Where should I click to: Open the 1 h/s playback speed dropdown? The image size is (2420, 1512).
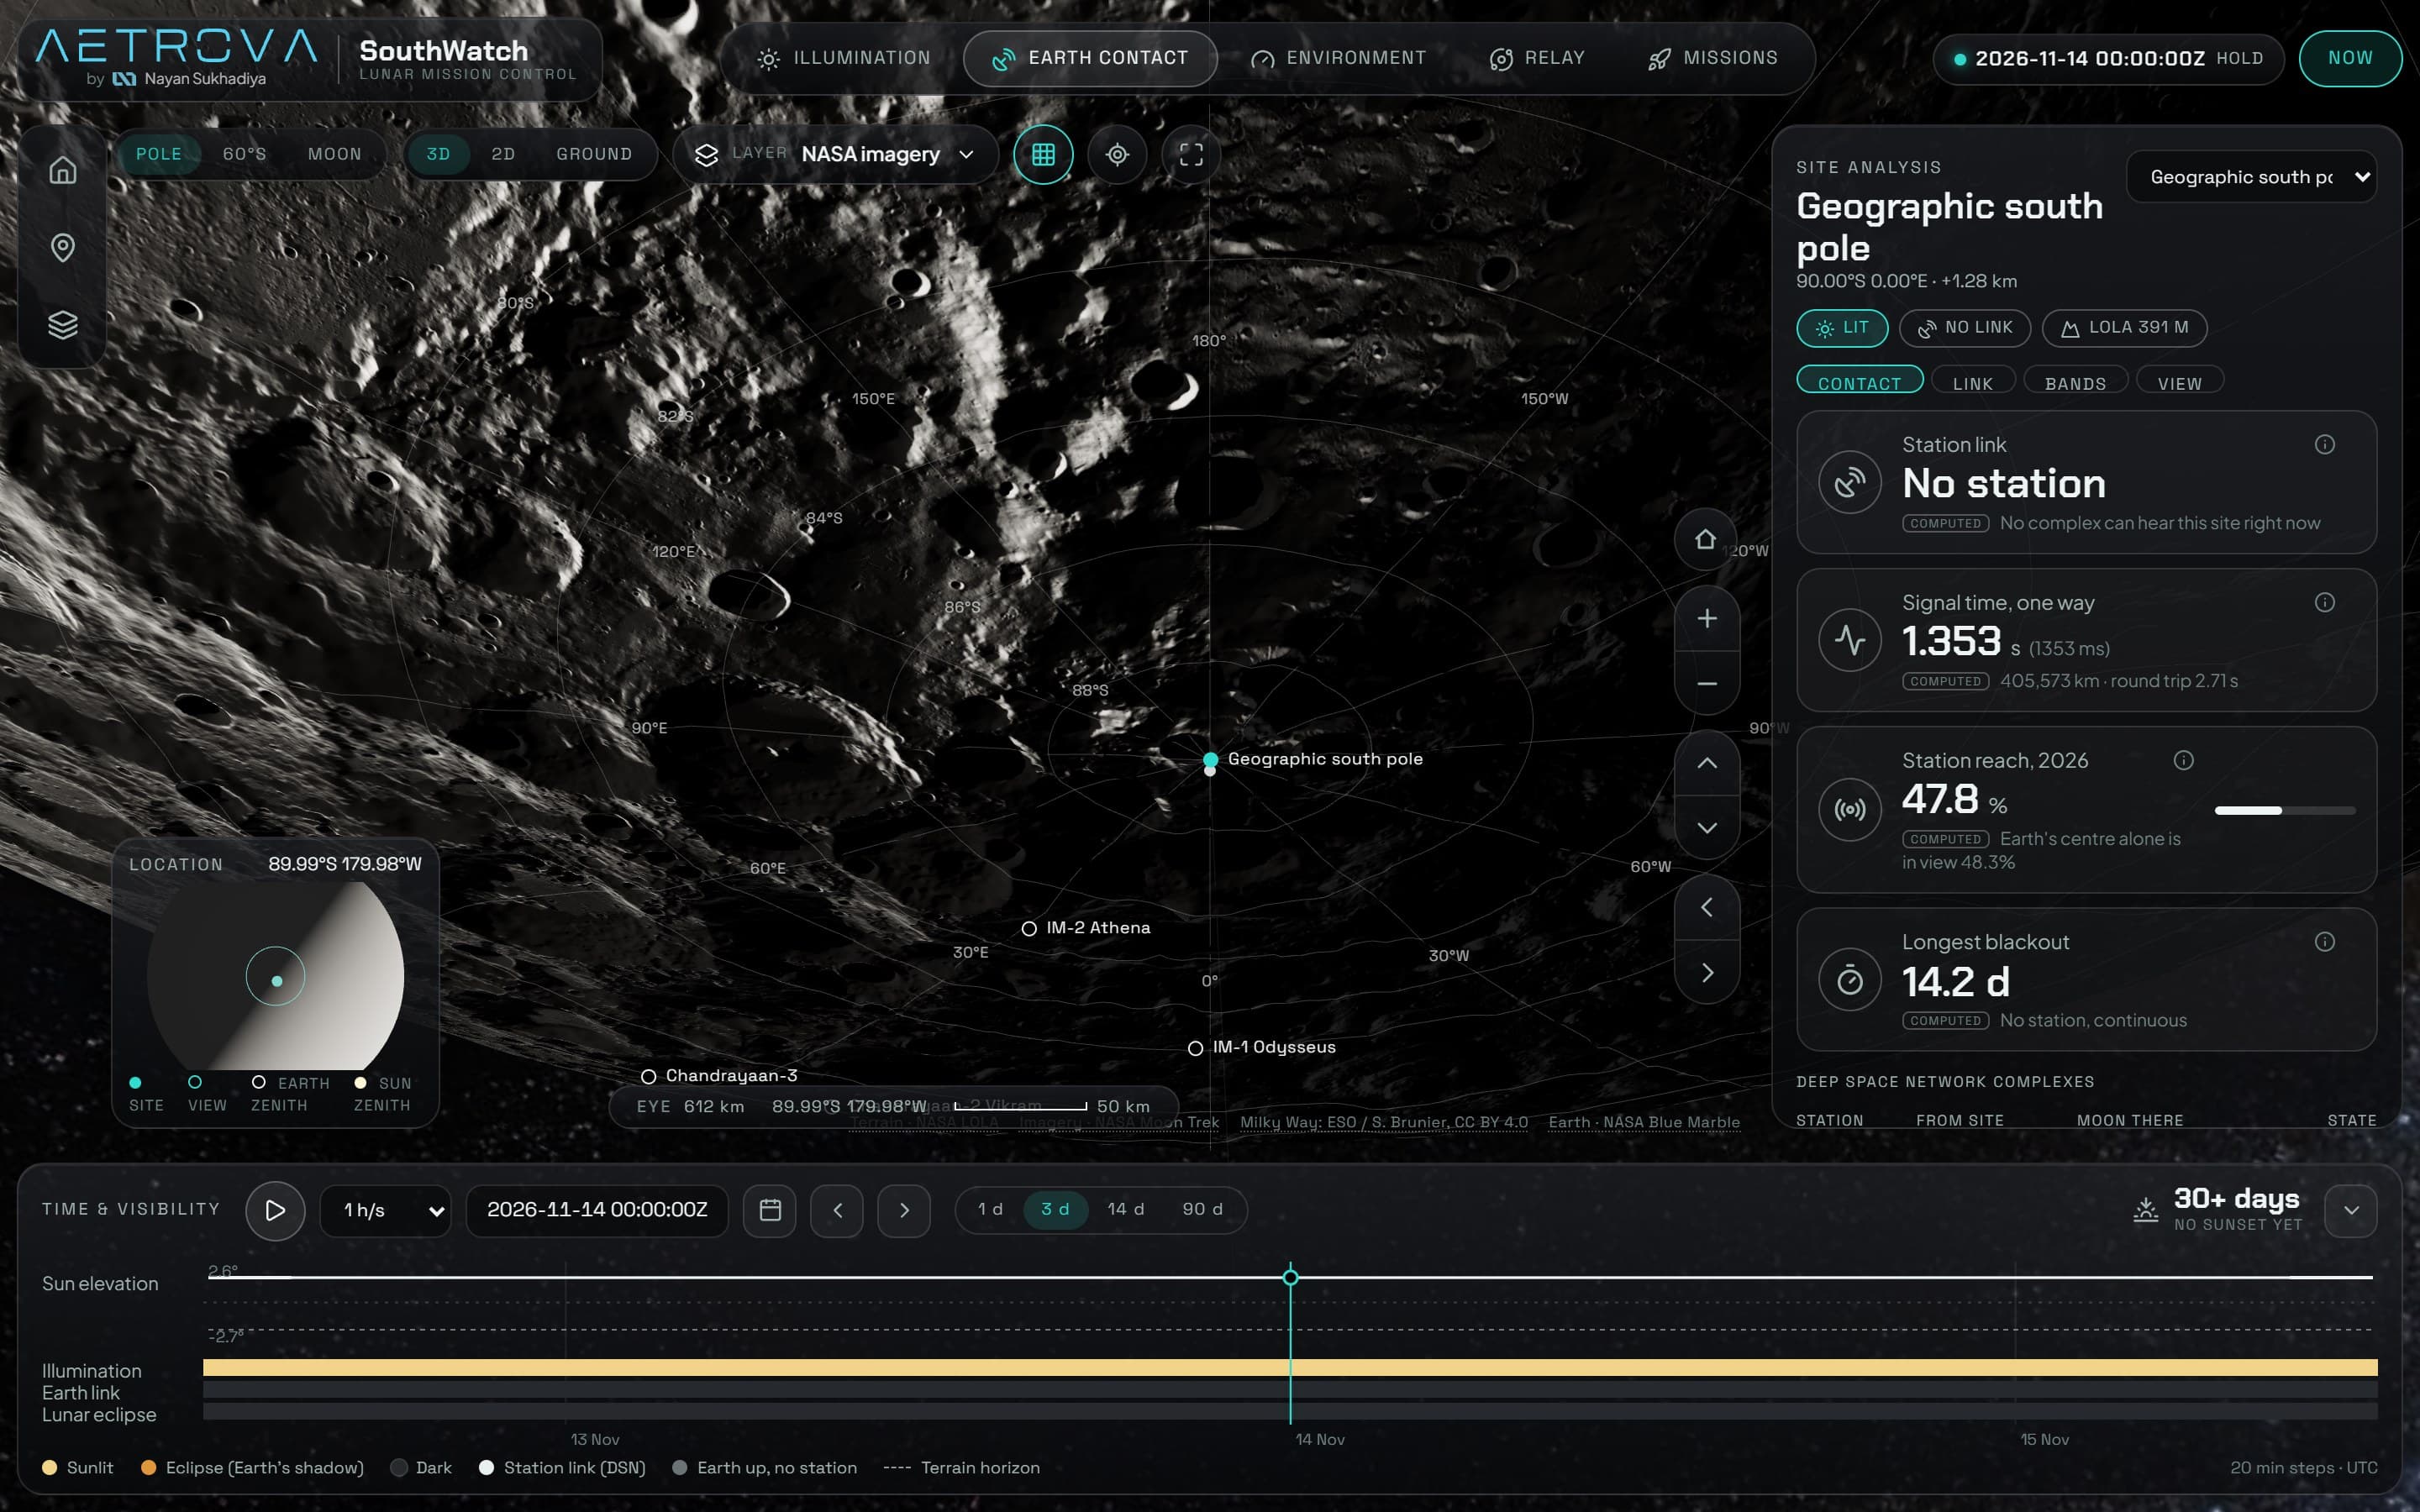point(386,1210)
